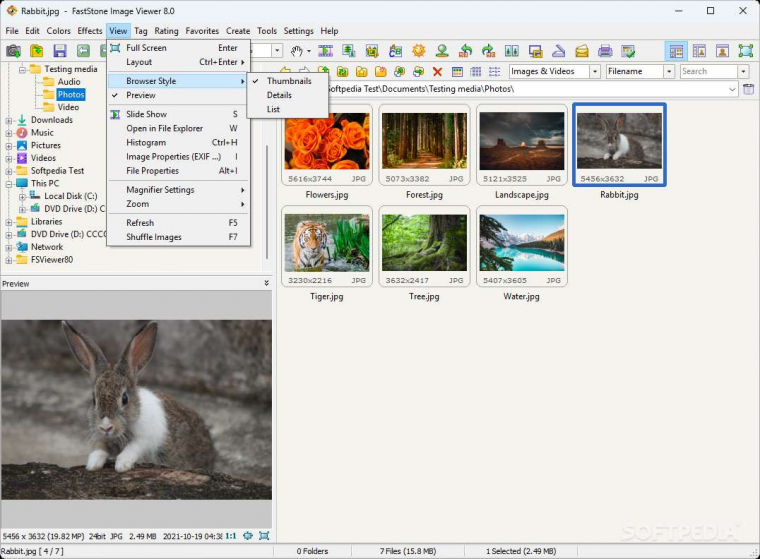Screen dimensions: 760x559
Task: Expand the Downloads folder tree node
Action: click(9, 120)
